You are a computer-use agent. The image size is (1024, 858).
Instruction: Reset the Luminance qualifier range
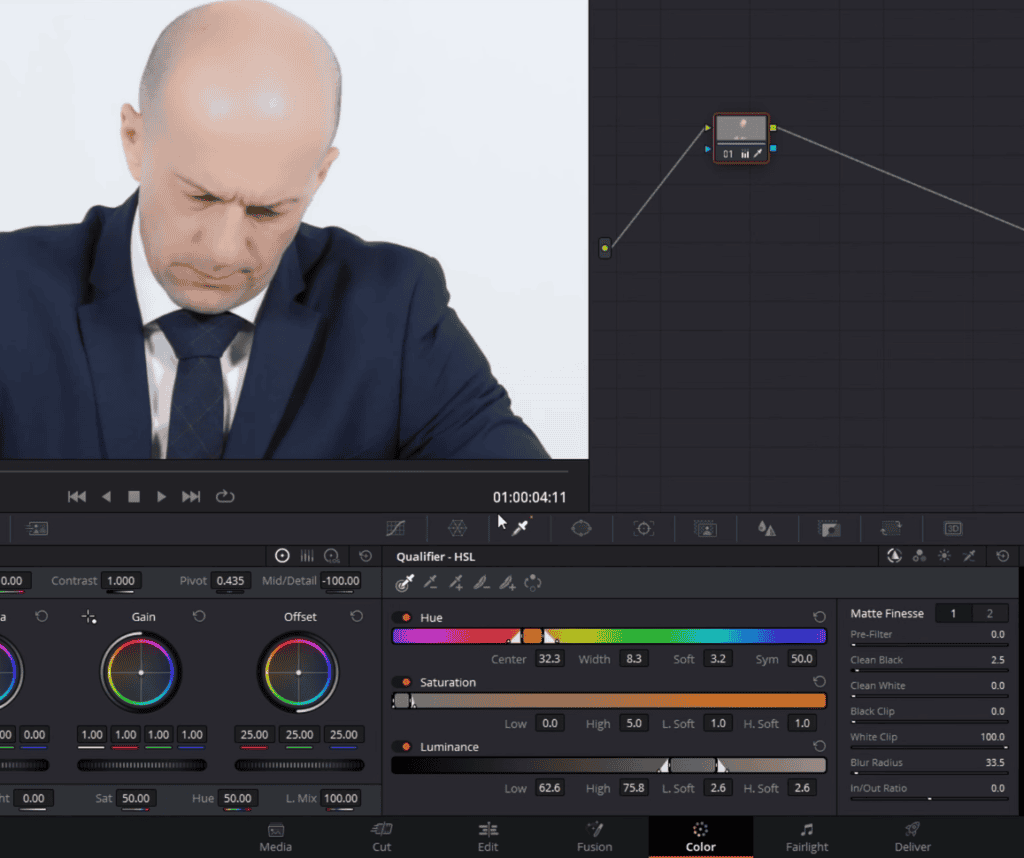pos(819,746)
